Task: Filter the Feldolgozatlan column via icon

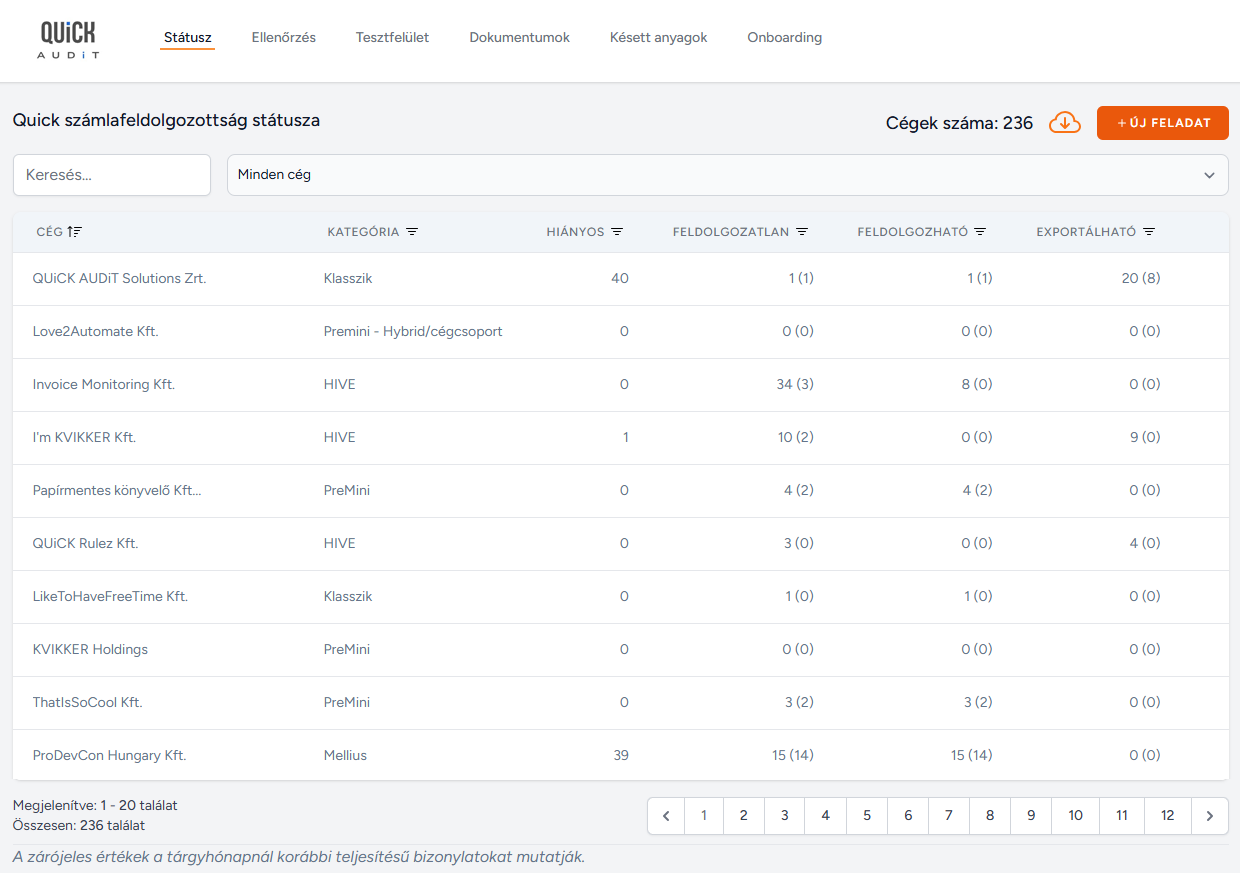Action: [802, 232]
